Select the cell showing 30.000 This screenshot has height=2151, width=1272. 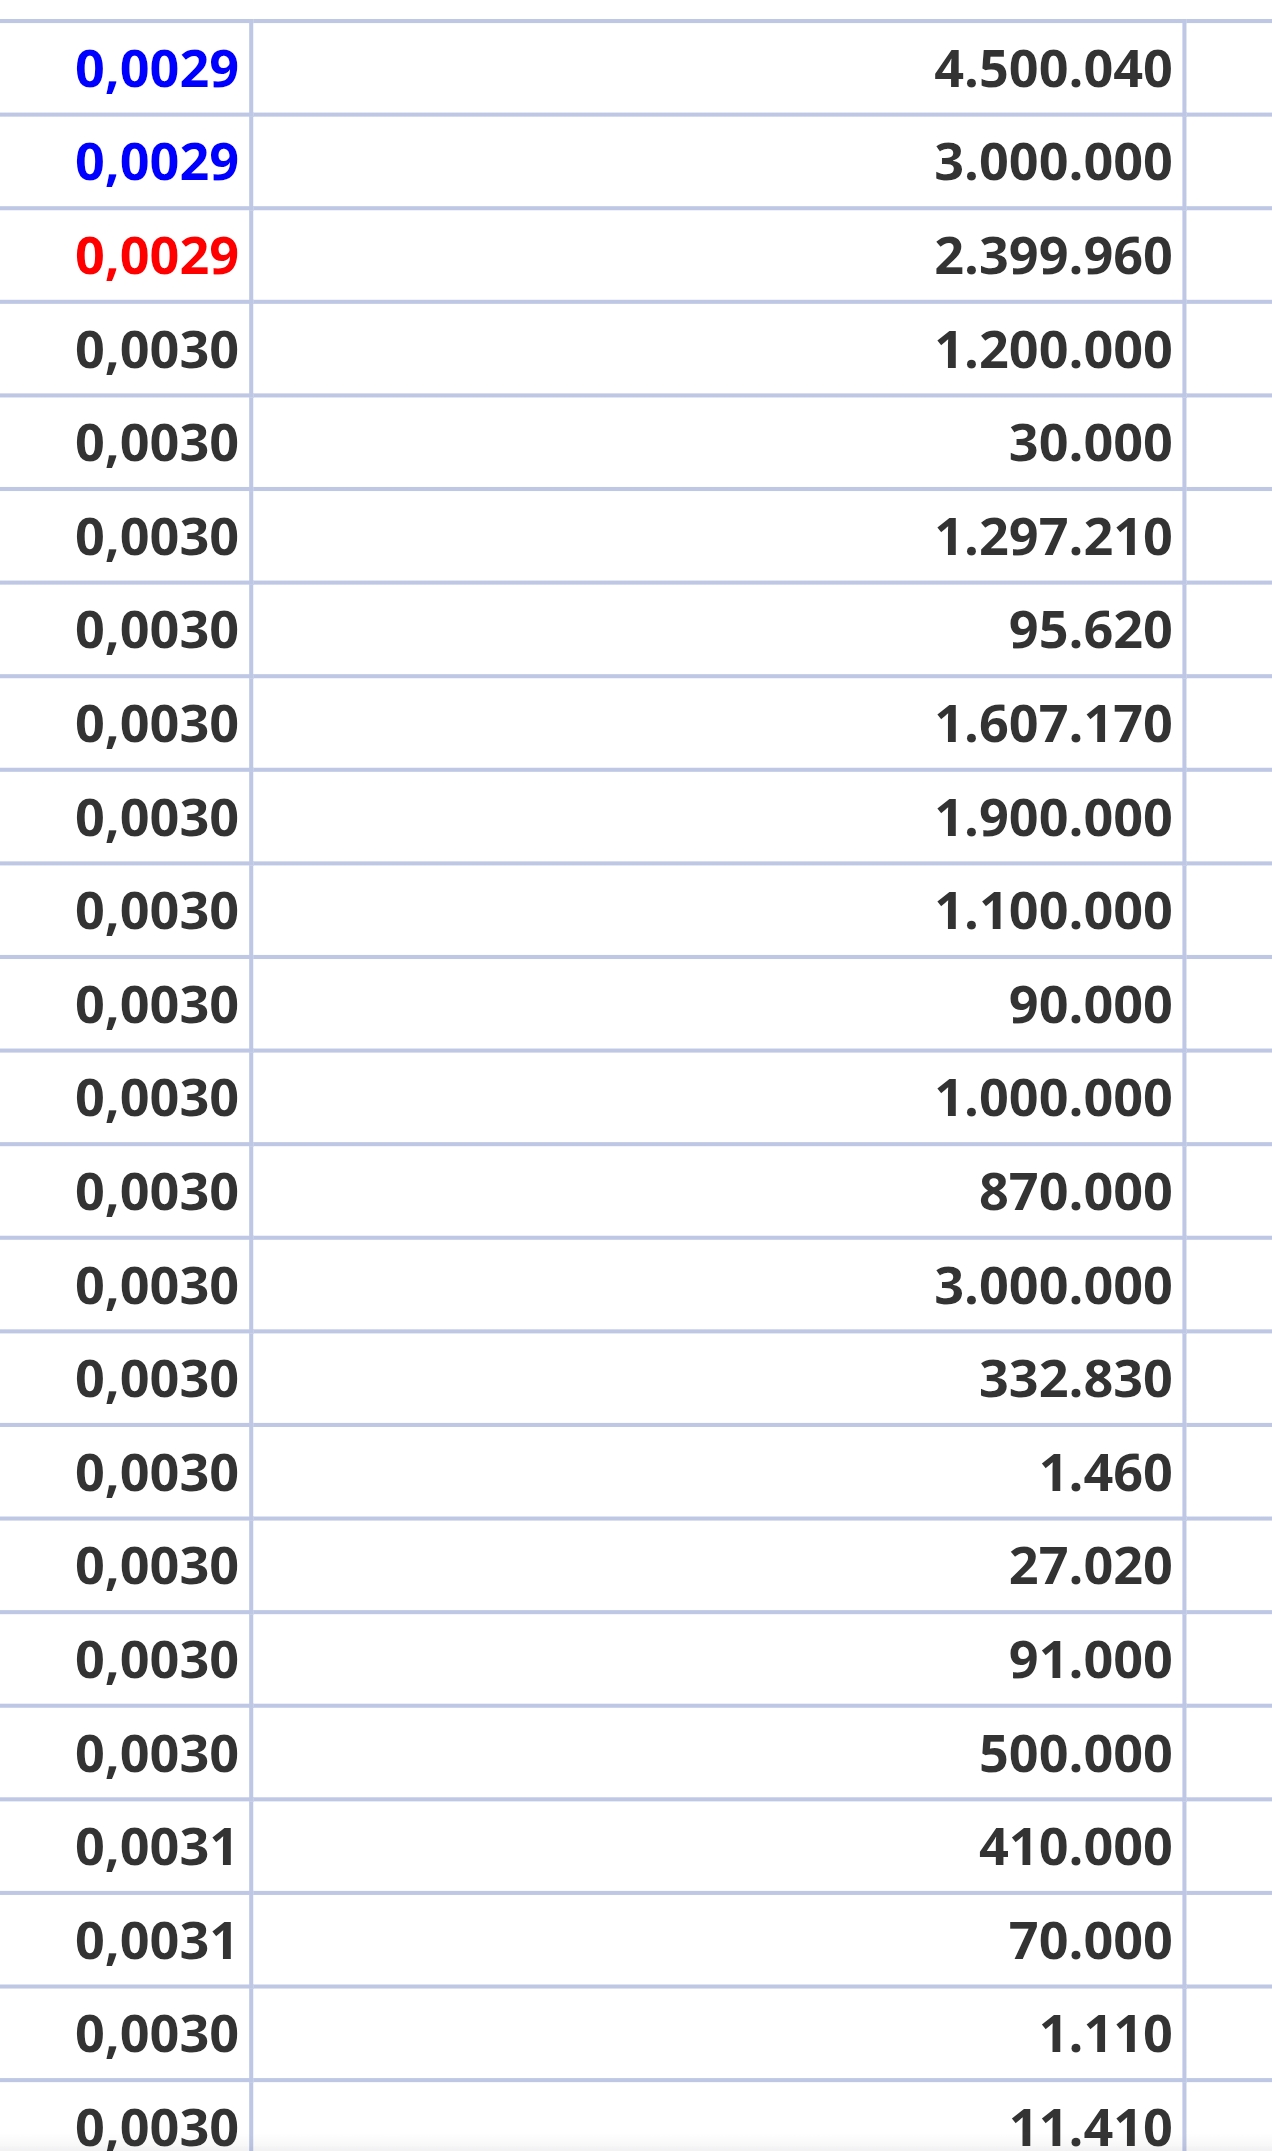pos(717,443)
